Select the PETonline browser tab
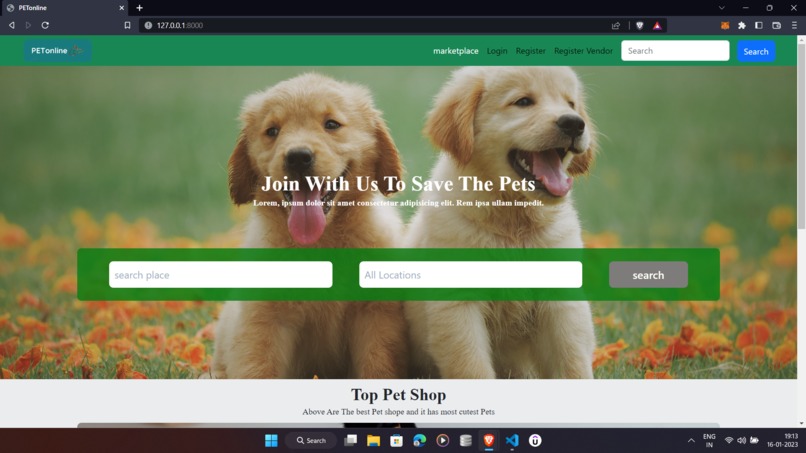The height and width of the screenshot is (453, 806). 63,8
